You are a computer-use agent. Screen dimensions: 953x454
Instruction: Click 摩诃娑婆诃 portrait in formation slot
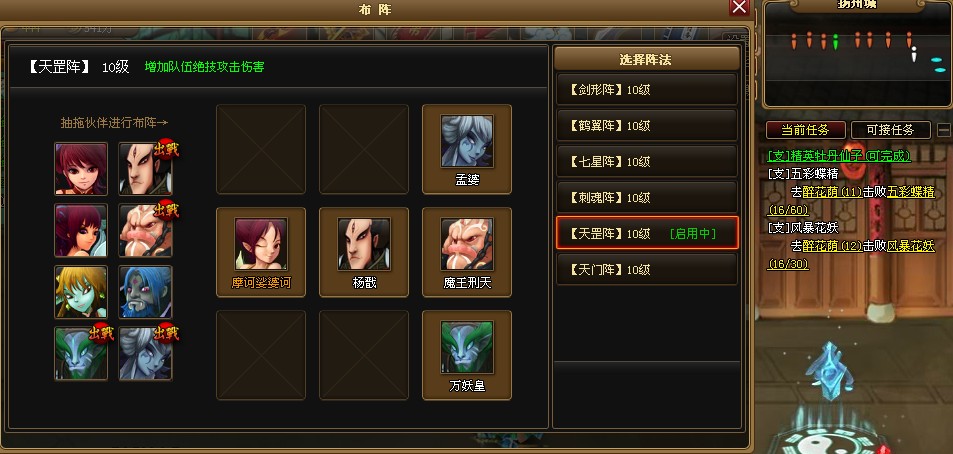coord(261,244)
